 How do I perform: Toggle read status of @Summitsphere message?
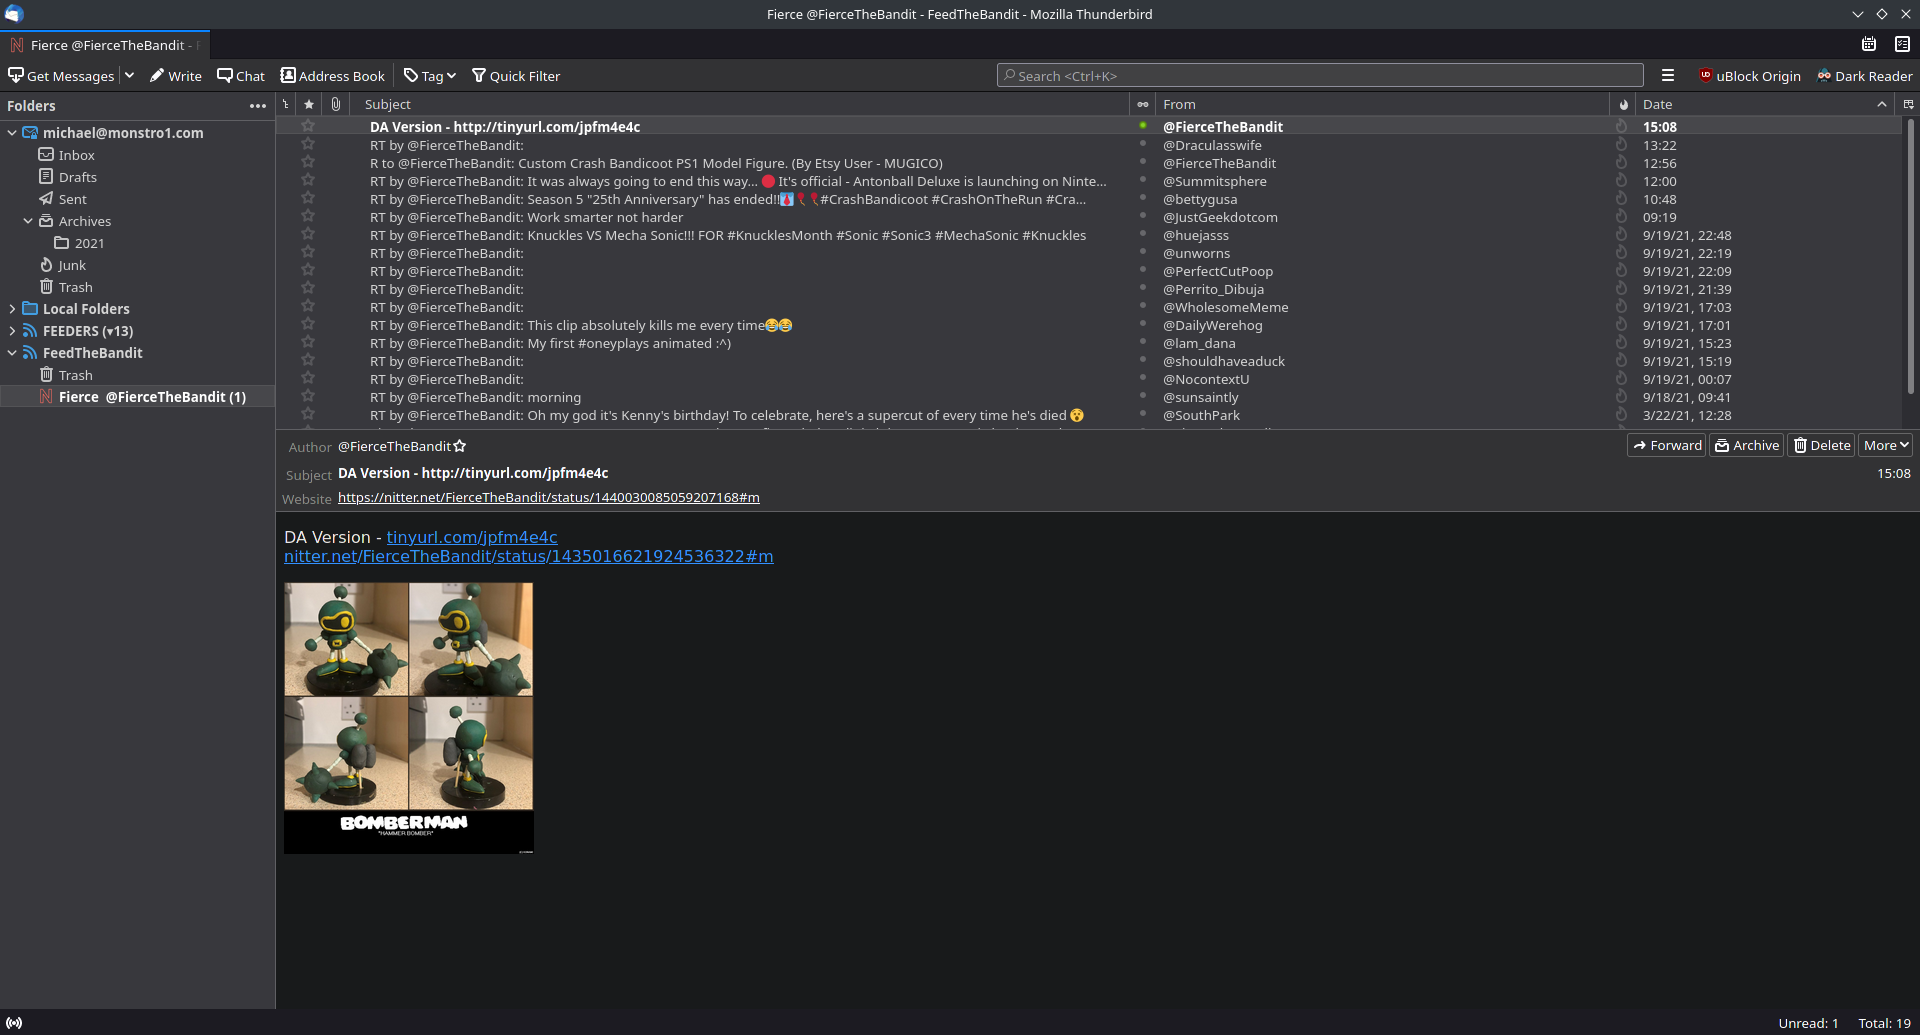[1142, 180]
